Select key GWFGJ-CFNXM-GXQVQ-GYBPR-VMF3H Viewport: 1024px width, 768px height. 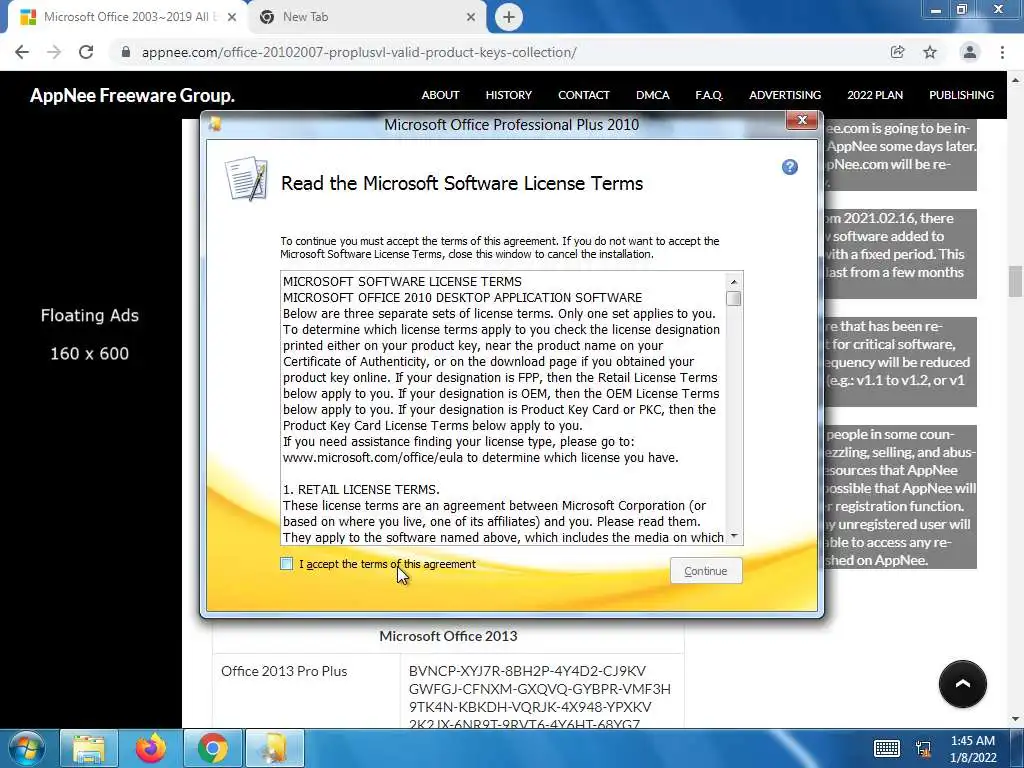(x=539, y=689)
